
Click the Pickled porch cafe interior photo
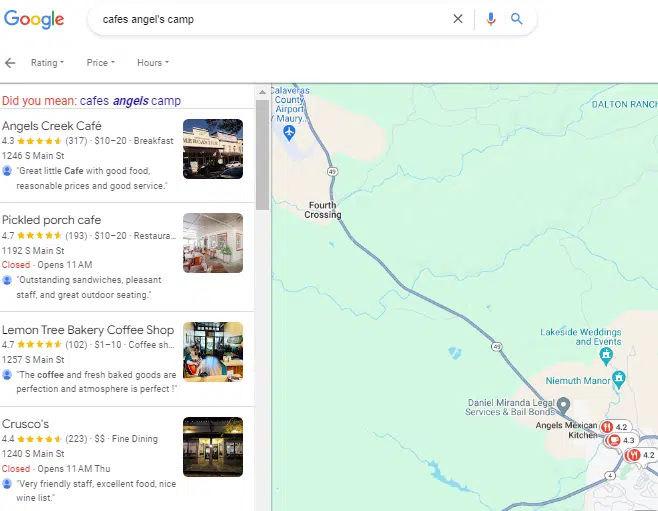(213, 243)
